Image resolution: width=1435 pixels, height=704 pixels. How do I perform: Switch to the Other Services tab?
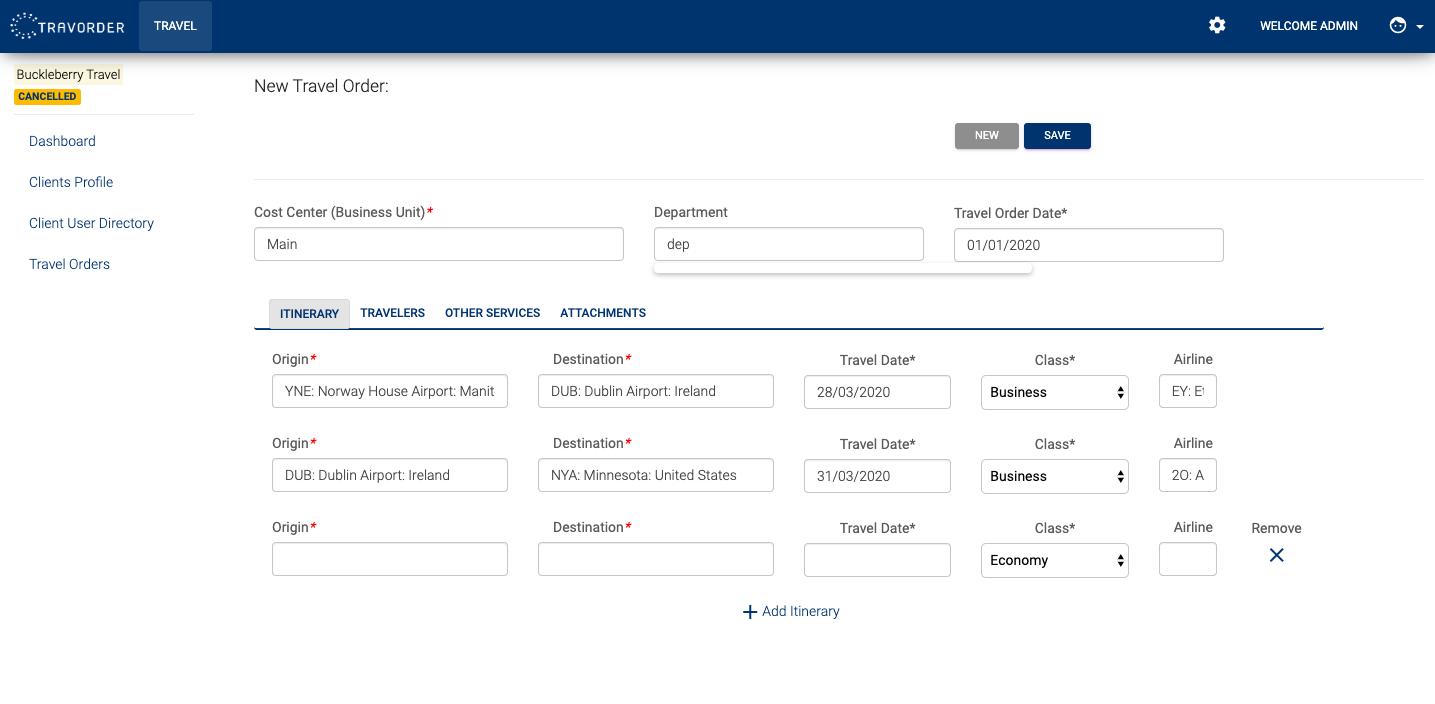coord(492,313)
